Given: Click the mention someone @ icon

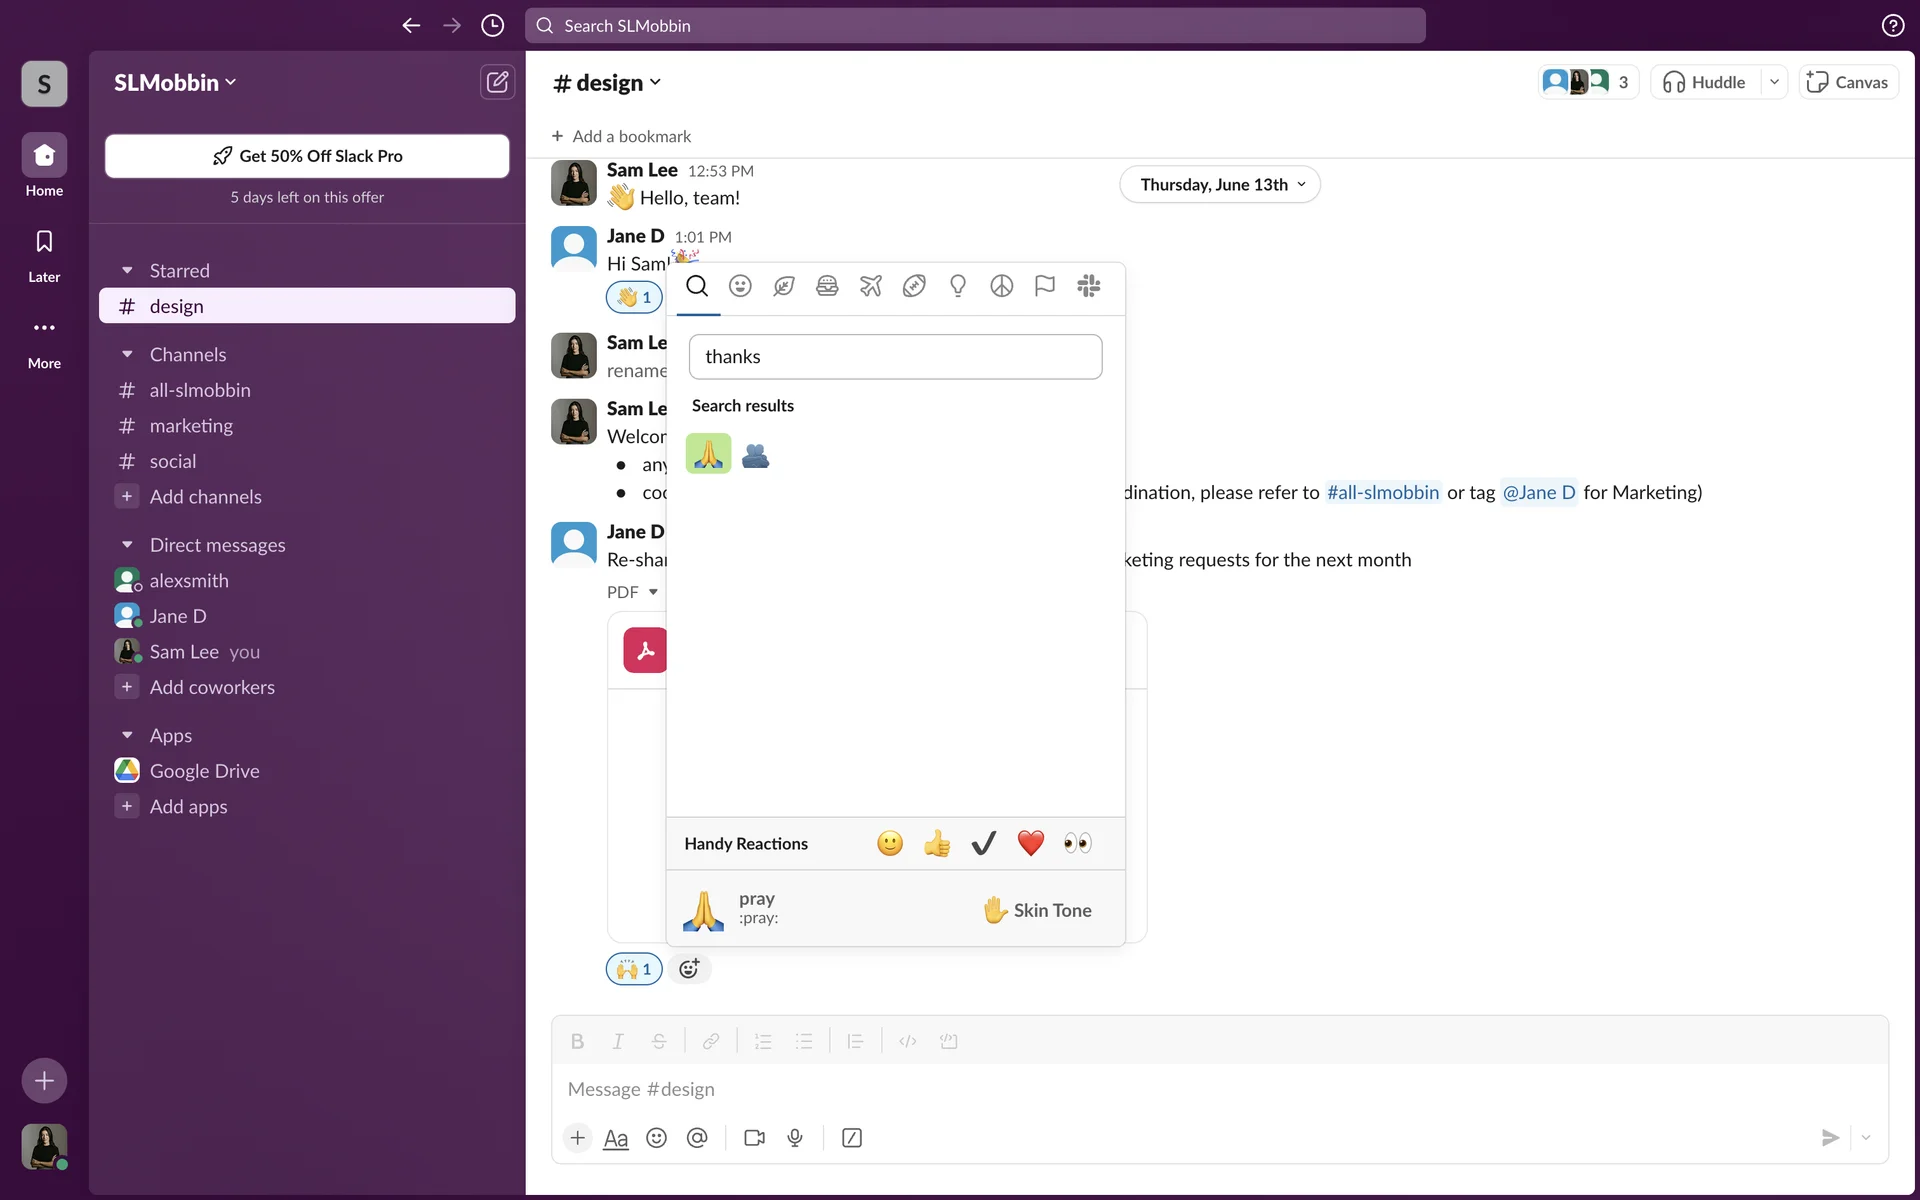Looking at the screenshot, I should 697,1138.
